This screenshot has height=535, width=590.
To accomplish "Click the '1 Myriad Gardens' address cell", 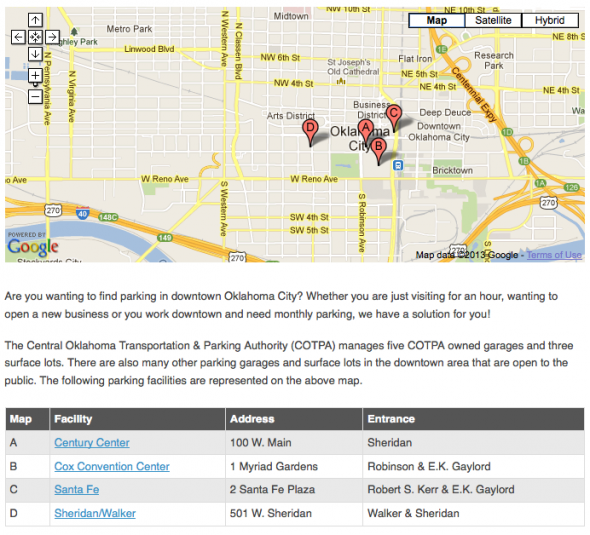I will (x=294, y=466).
